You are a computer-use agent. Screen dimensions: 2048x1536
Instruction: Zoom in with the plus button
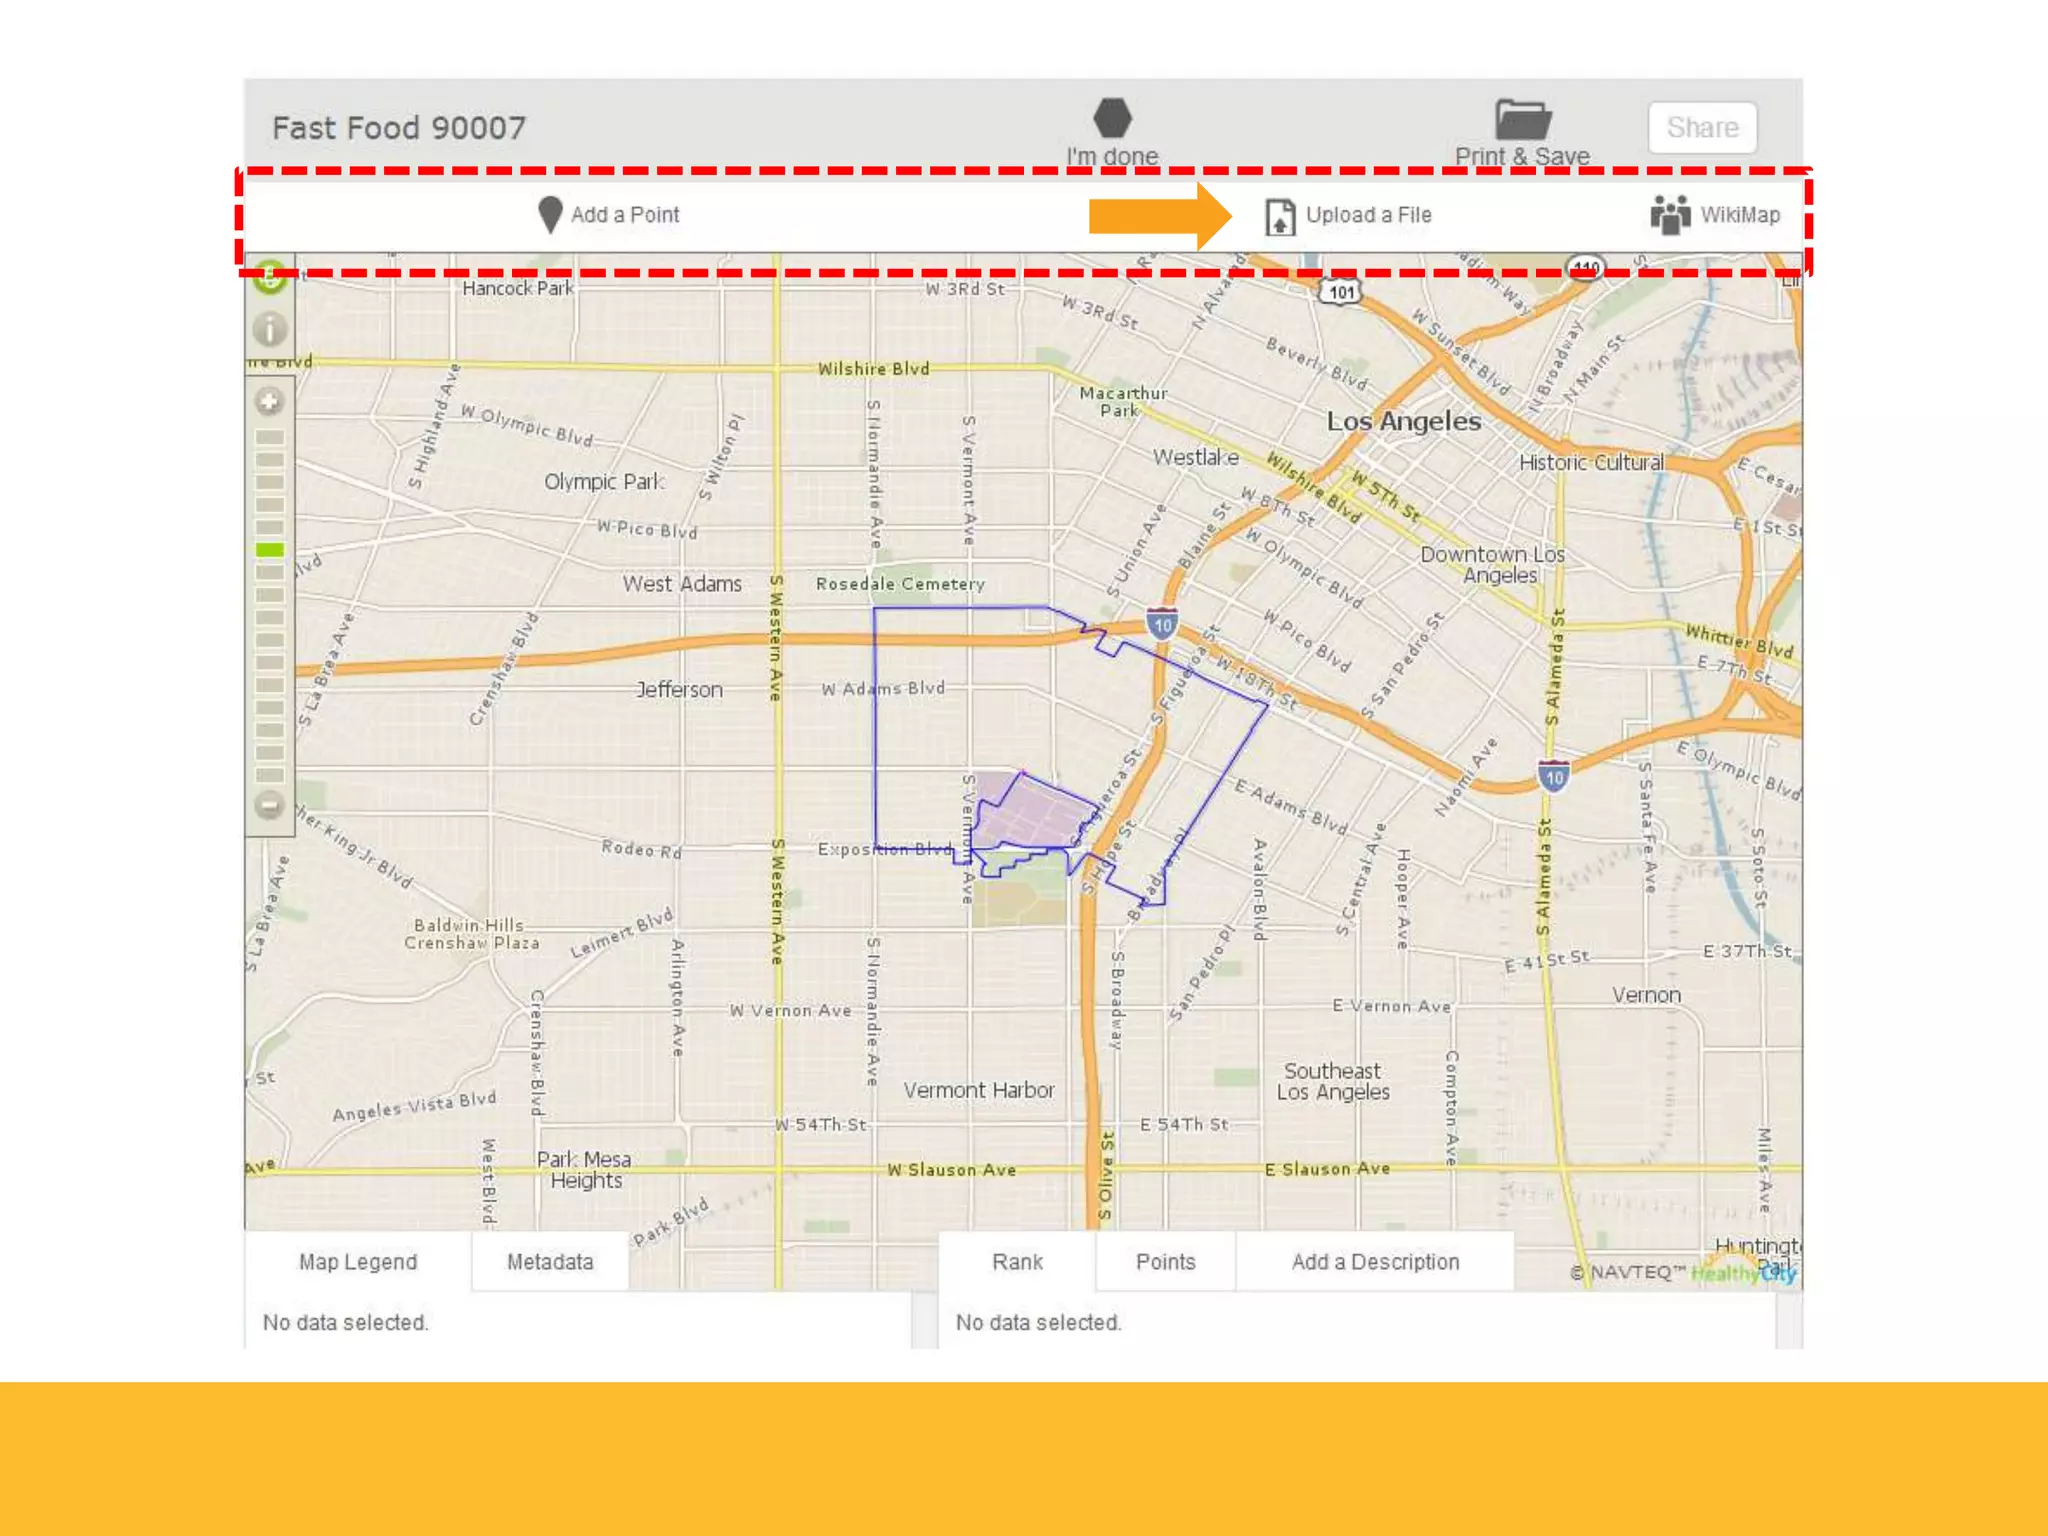[x=270, y=402]
